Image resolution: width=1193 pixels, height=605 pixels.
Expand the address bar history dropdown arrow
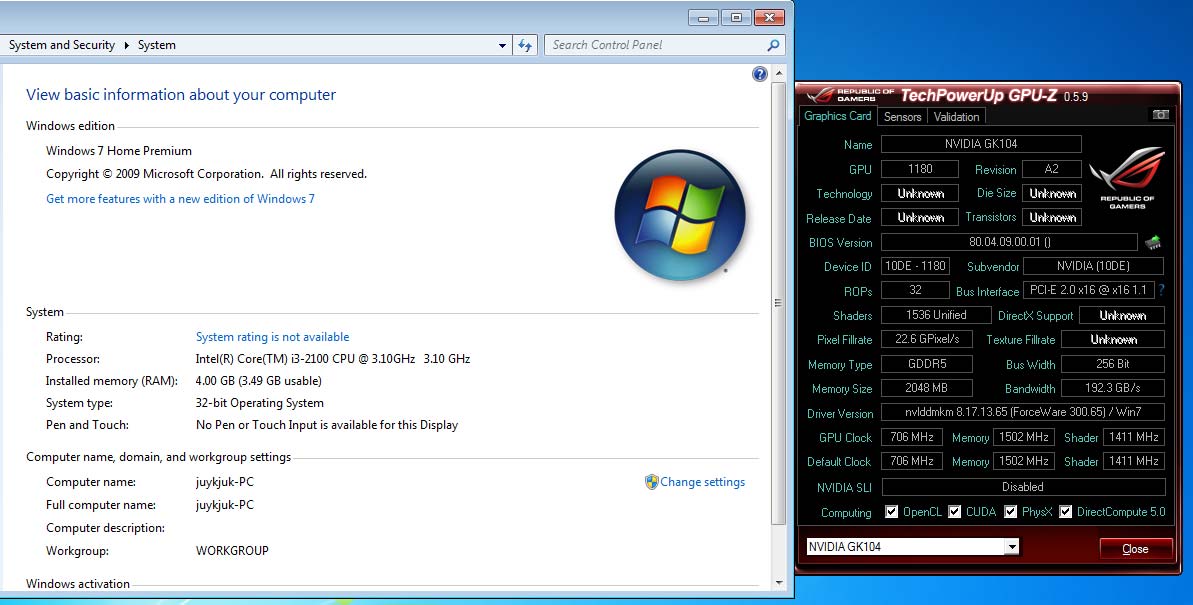click(x=502, y=45)
